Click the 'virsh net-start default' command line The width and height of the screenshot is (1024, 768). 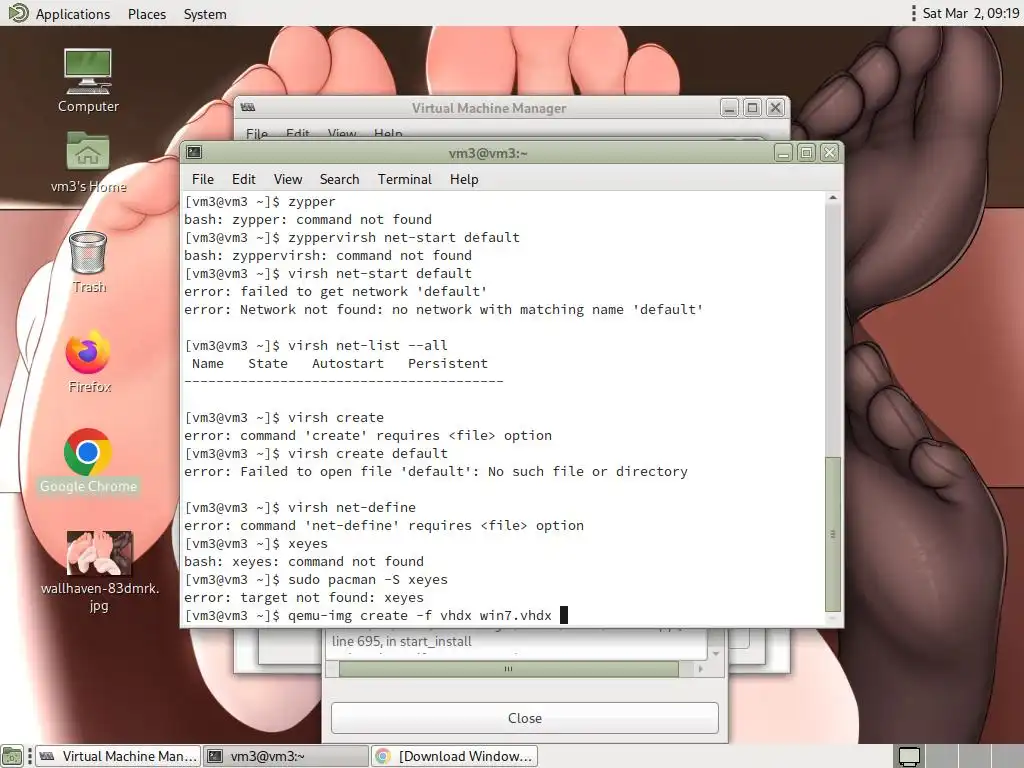[328, 273]
